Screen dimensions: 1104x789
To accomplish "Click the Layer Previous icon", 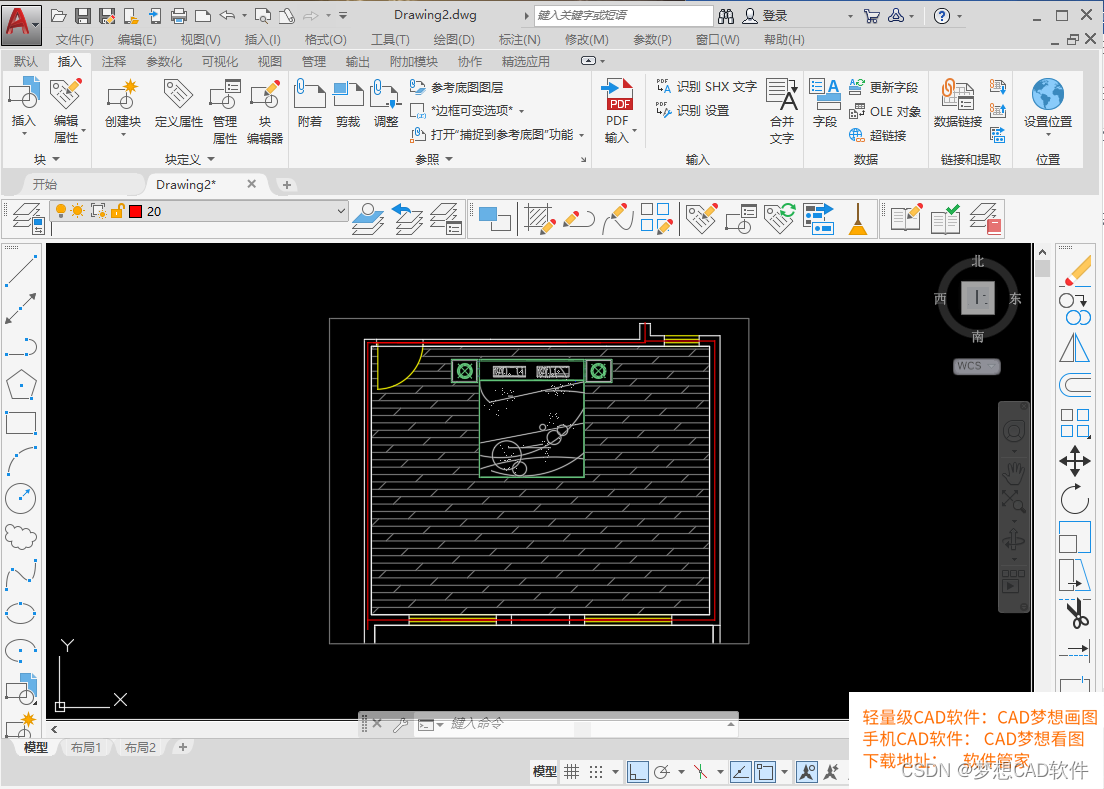I will (408, 218).
